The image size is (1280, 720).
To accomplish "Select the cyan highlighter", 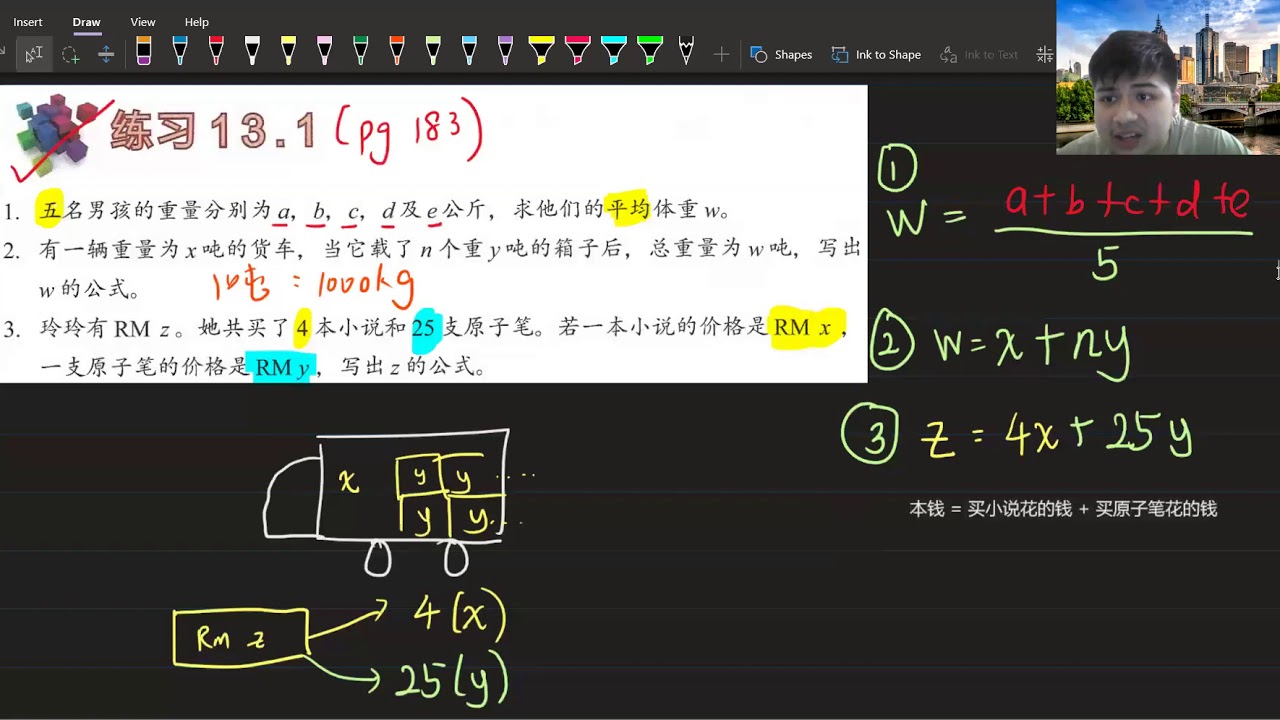I will (614, 51).
